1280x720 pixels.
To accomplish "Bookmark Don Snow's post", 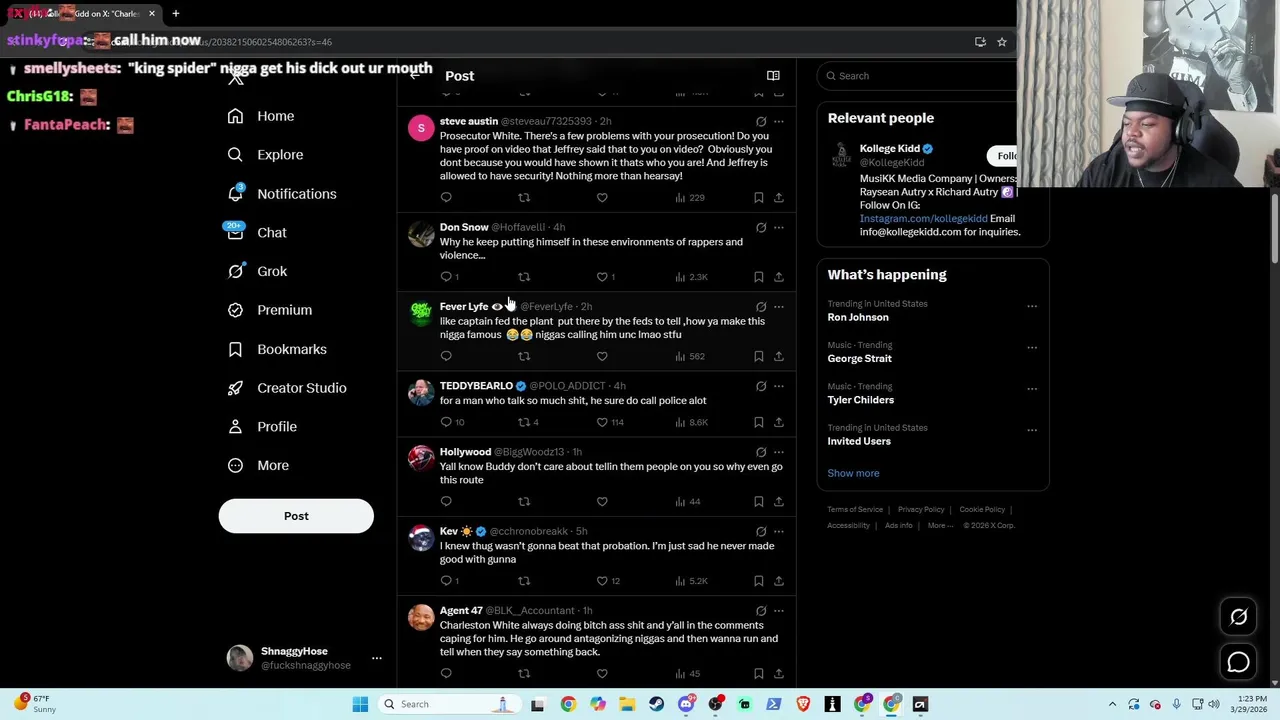I will pos(759,277).
